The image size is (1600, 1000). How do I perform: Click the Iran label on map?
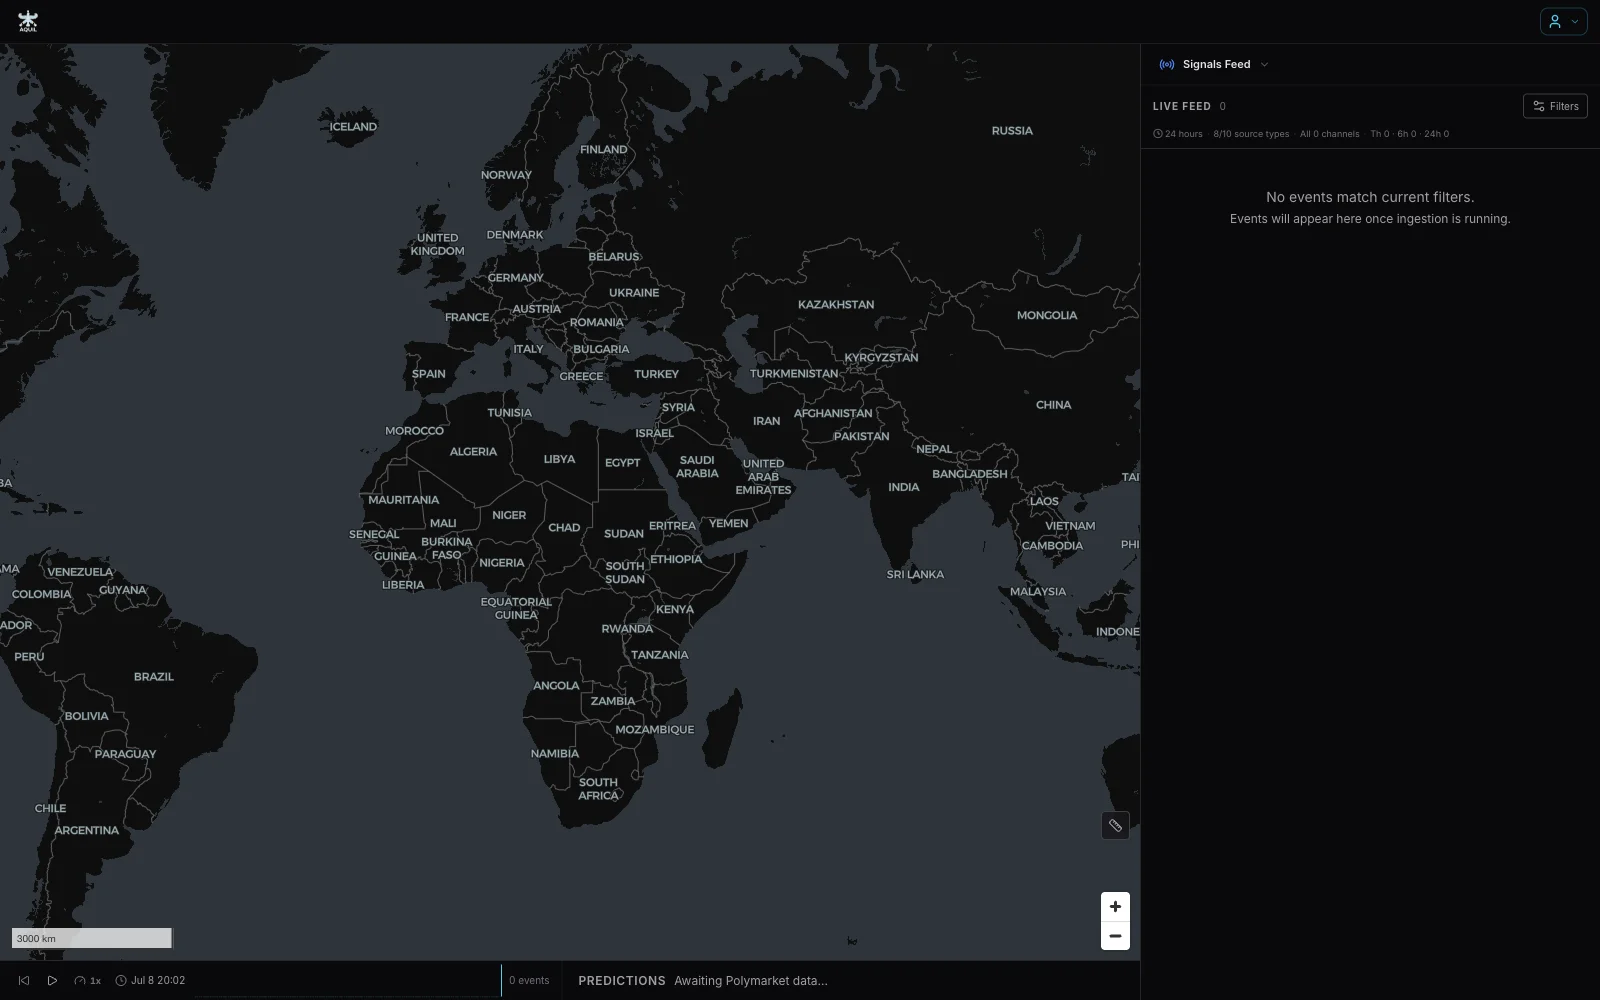(766, 421)
